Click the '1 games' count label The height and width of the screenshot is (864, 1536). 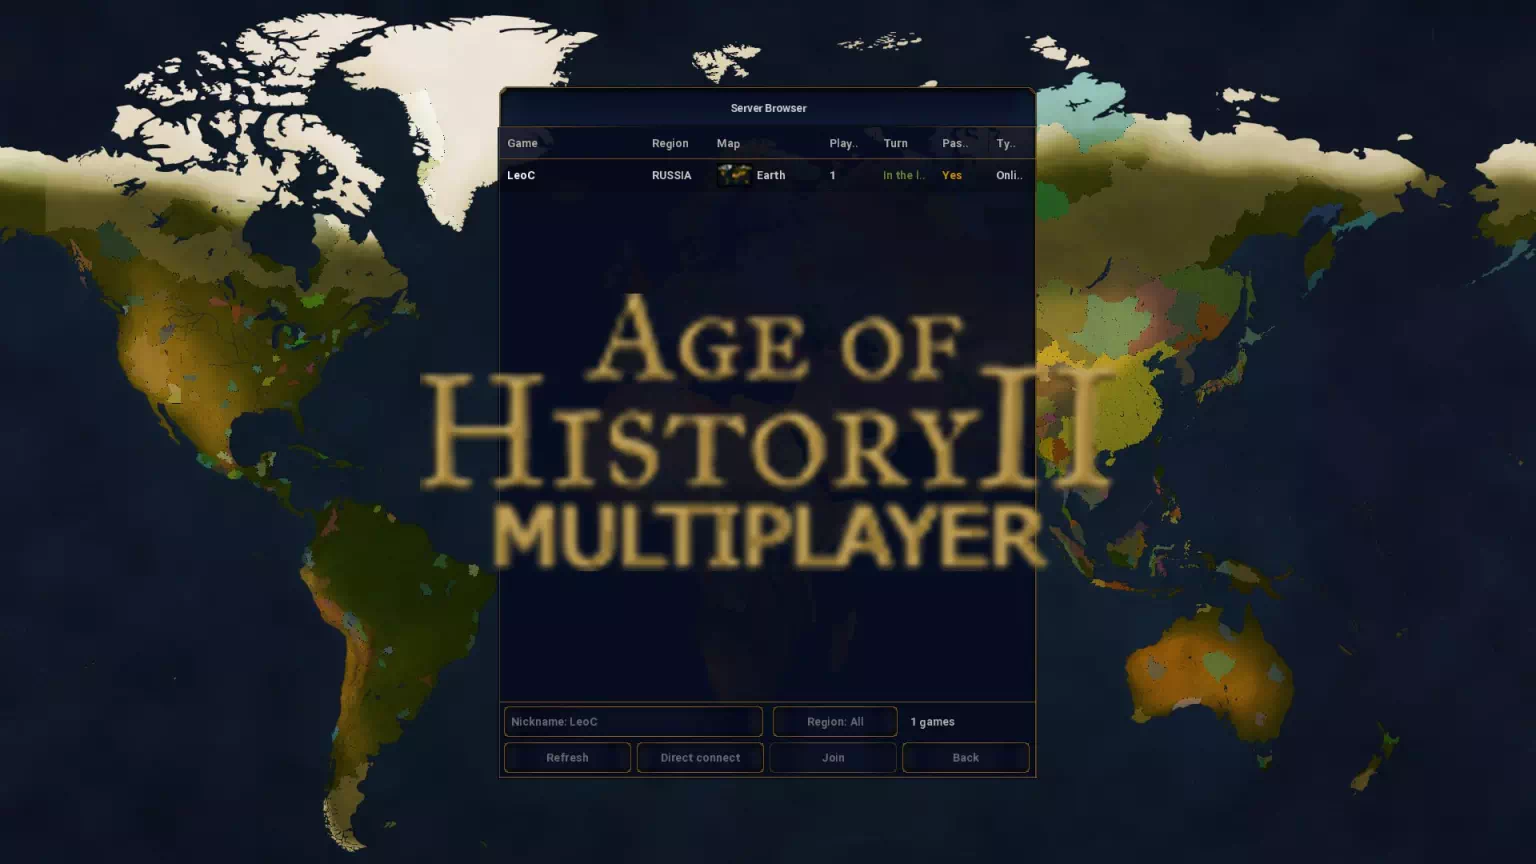click(932, 722)
